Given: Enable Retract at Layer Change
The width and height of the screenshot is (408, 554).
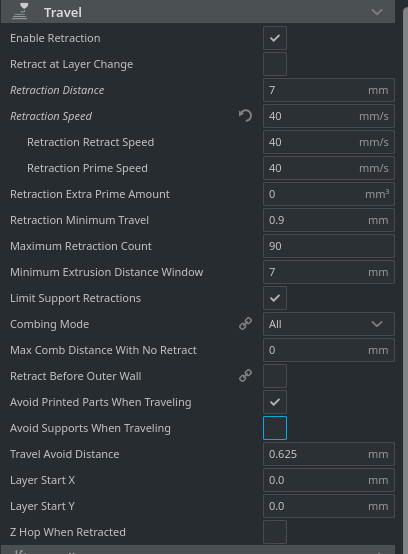Looking at the screenshot, I should [x=275, y=64].
